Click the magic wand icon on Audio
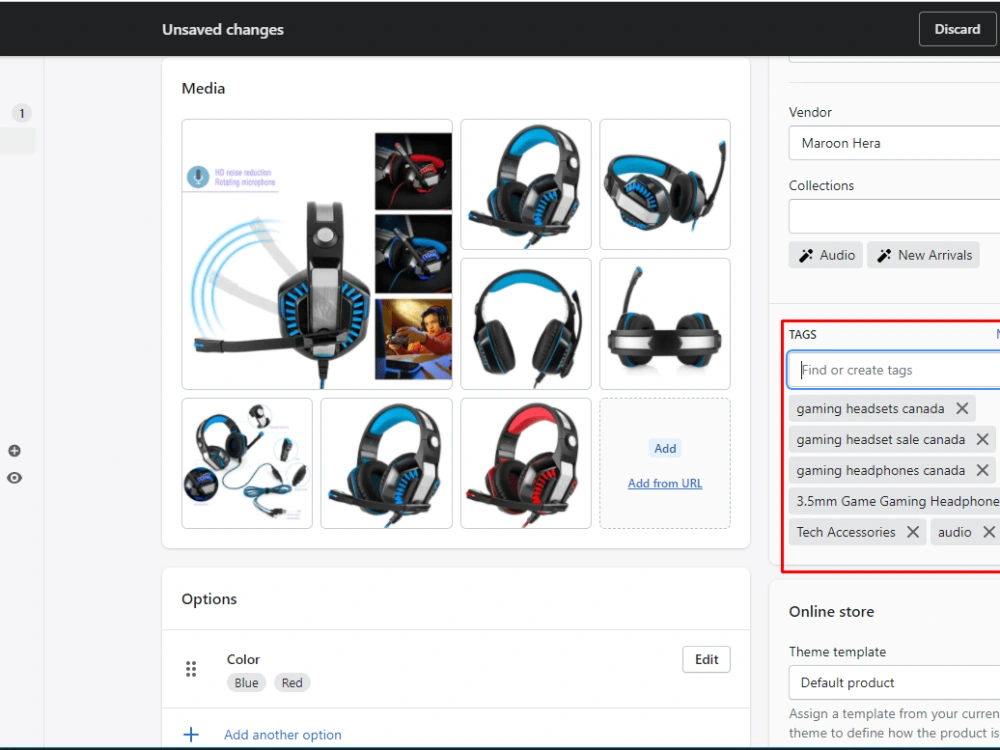The image size is (1000, 750). [x=806, y=255]
